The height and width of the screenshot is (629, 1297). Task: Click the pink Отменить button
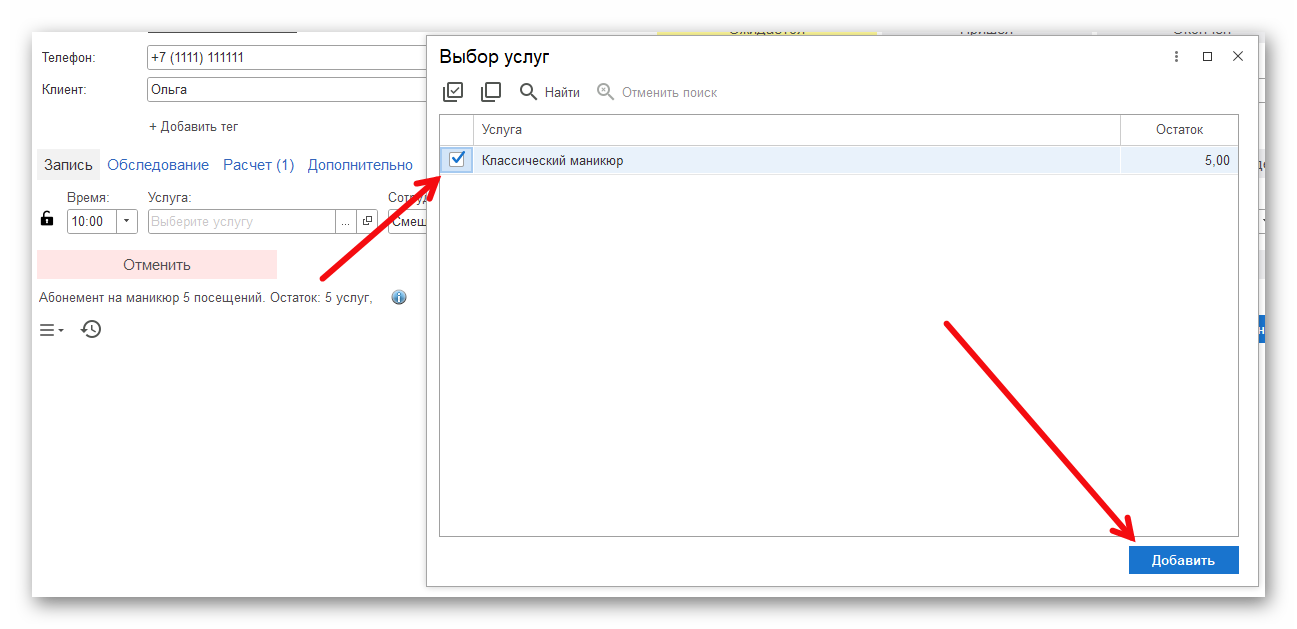[157, 265]
